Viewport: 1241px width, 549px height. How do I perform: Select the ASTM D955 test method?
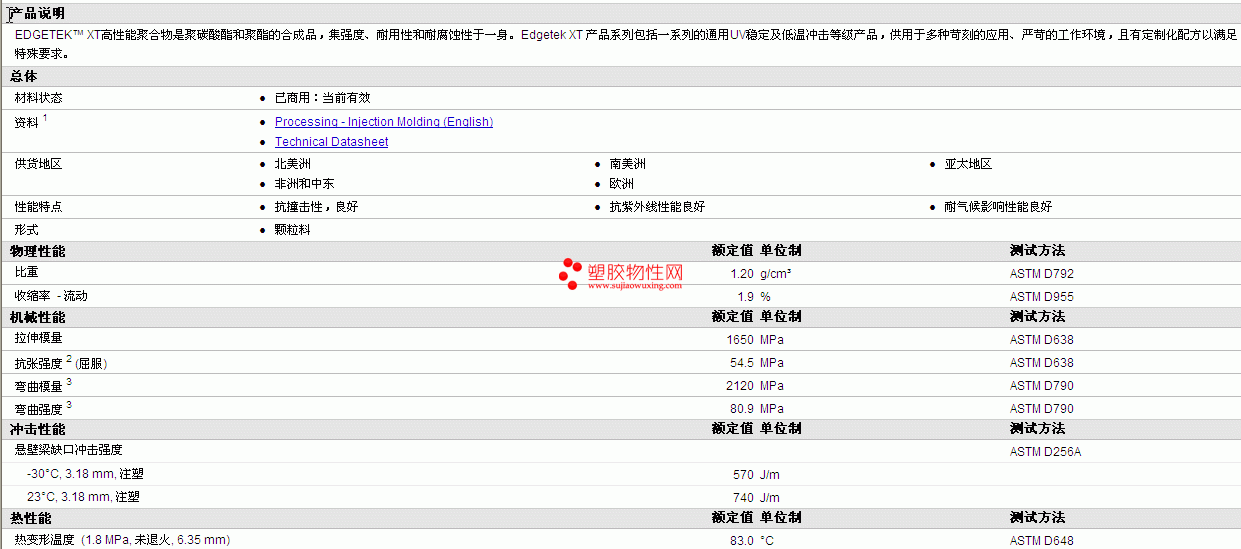pos(1042,297)
